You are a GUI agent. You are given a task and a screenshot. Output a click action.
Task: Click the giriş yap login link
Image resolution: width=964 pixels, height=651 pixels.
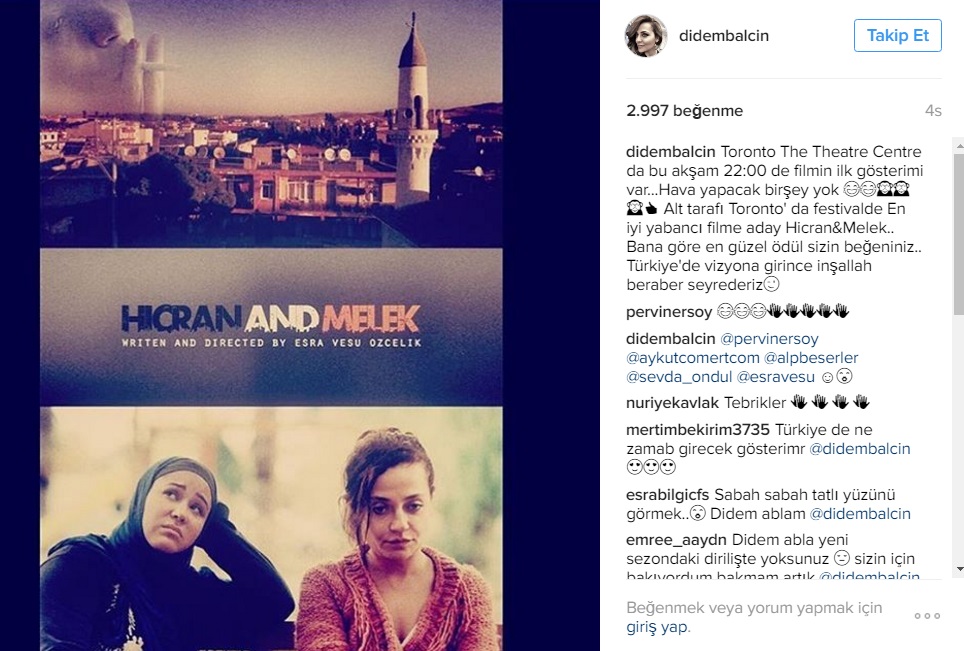click(x=657, y=627)
